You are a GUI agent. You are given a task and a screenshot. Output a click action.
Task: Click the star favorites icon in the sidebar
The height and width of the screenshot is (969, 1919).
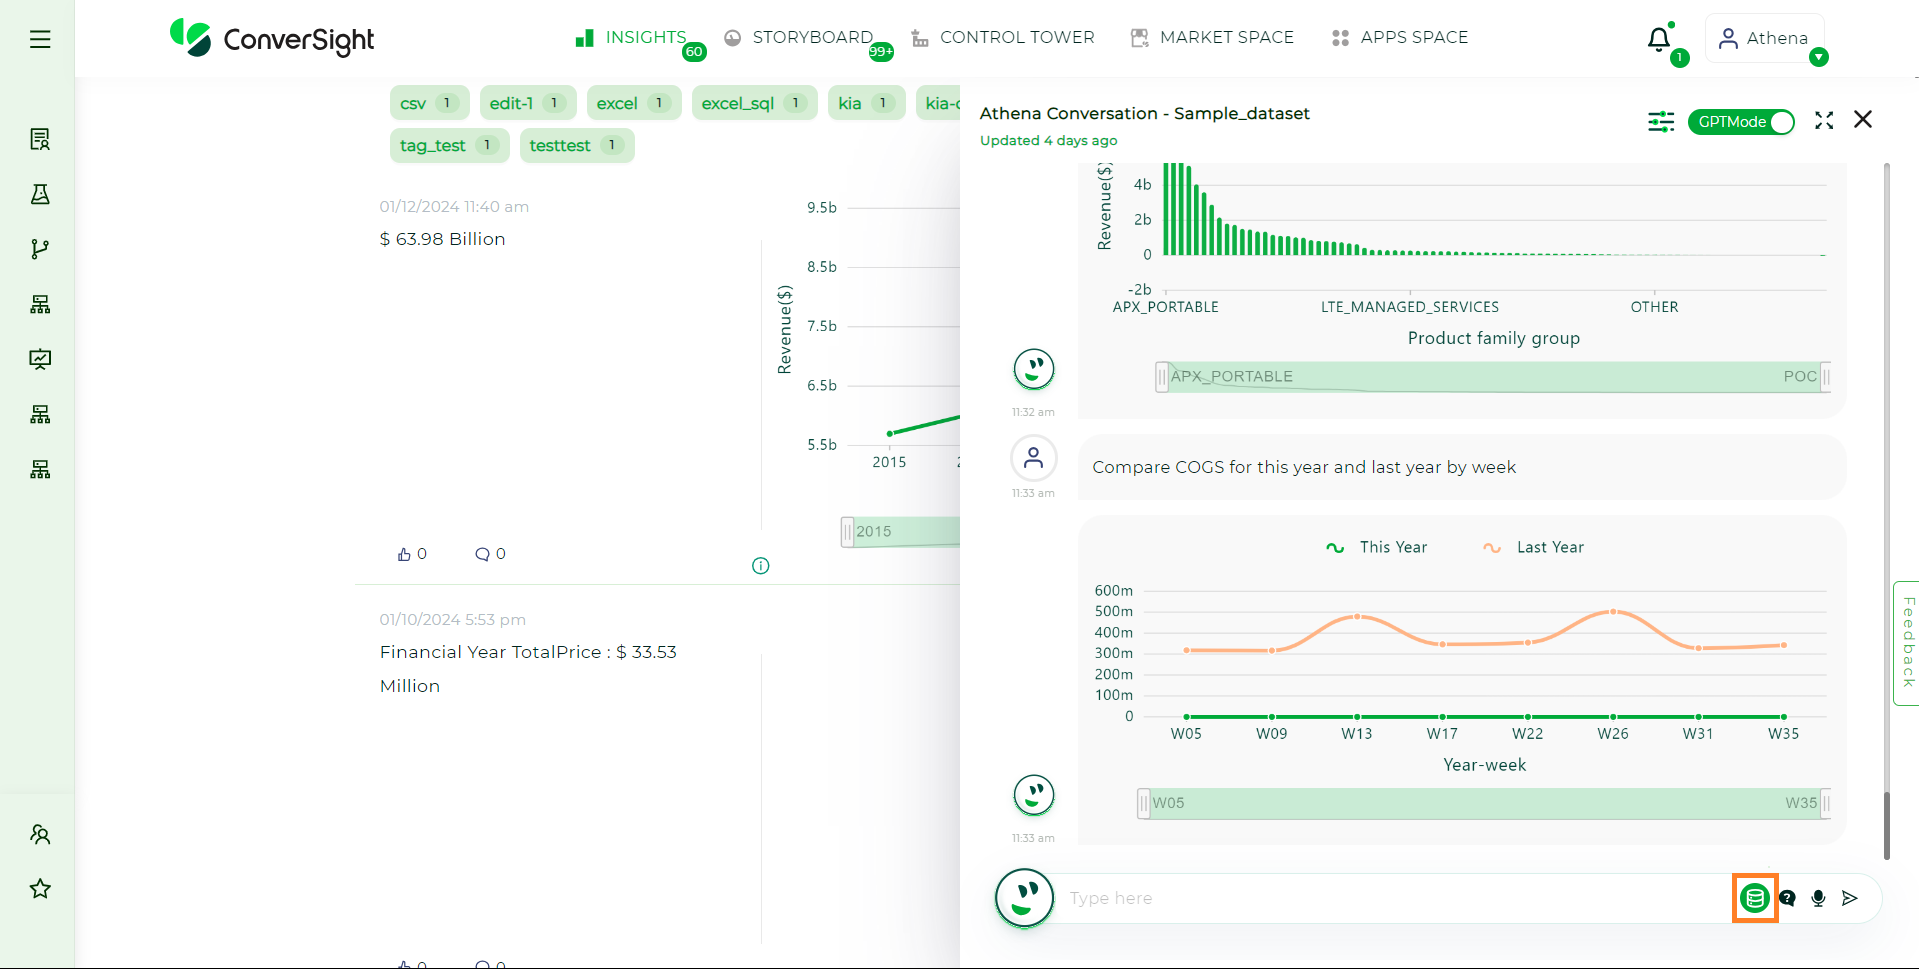[40, 888]
